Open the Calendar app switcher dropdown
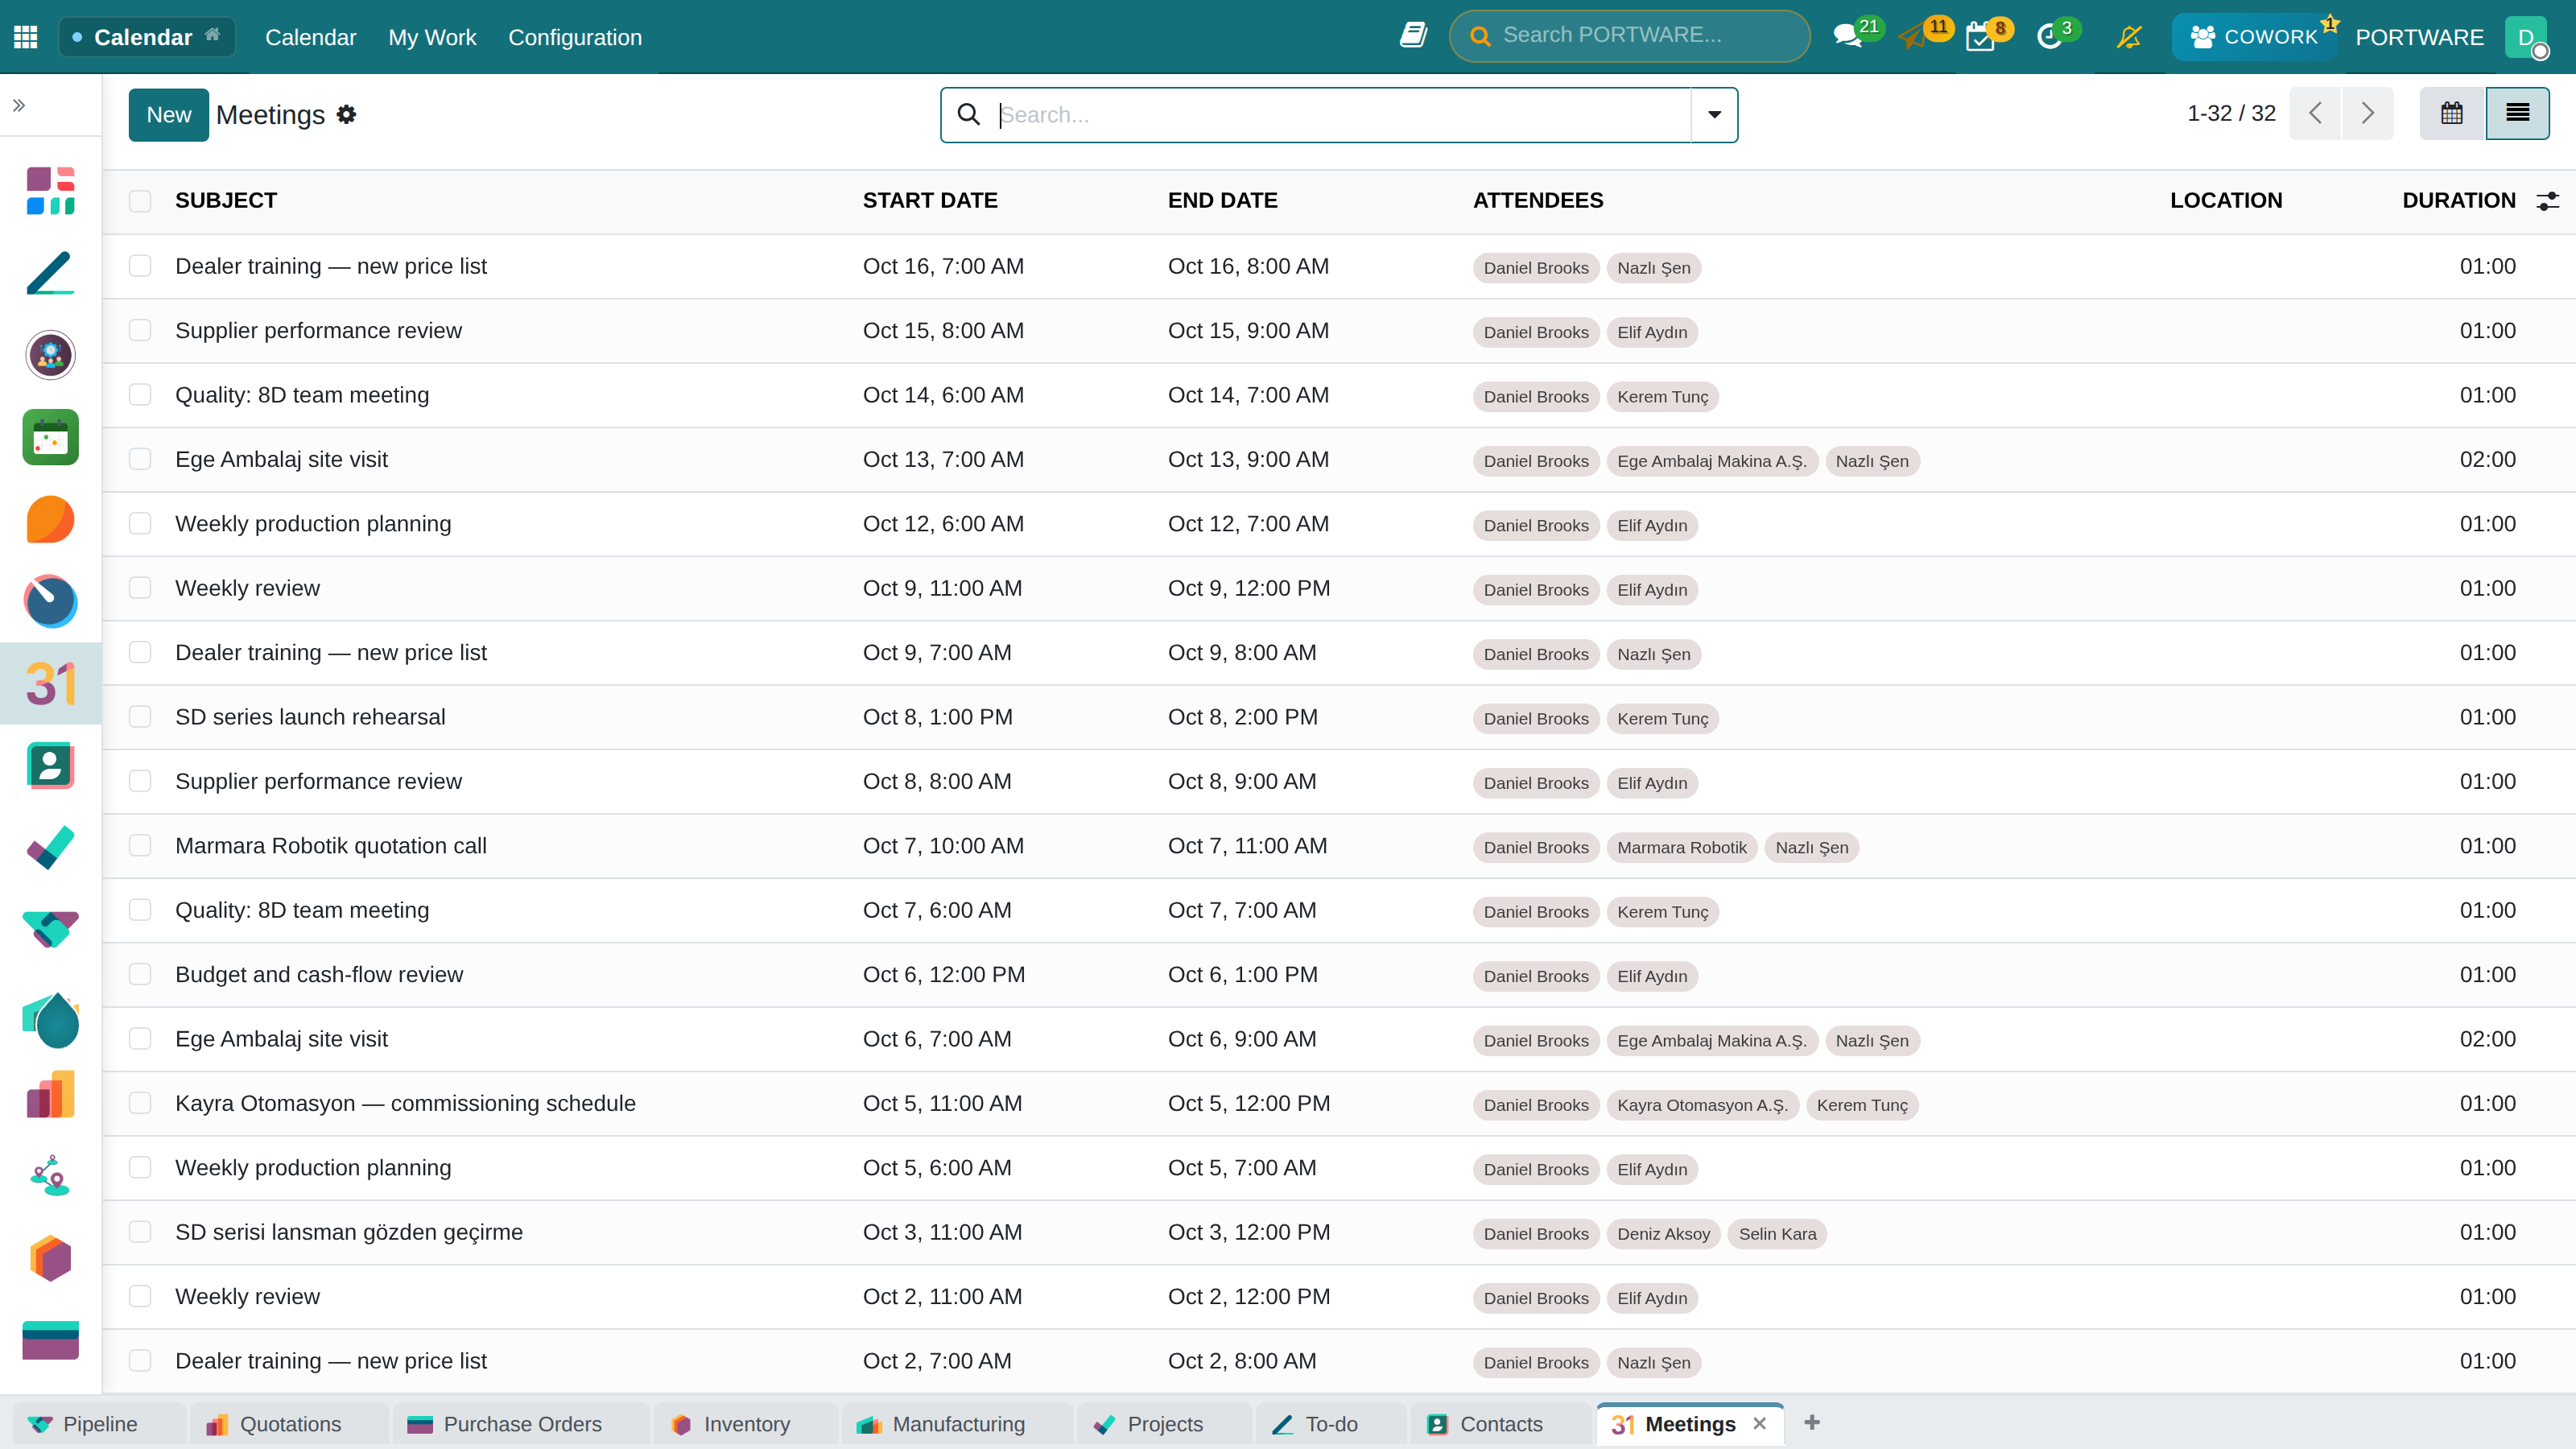This screenshot has width=2576, height=1449. pyautogui.click(x=148, y=37)
